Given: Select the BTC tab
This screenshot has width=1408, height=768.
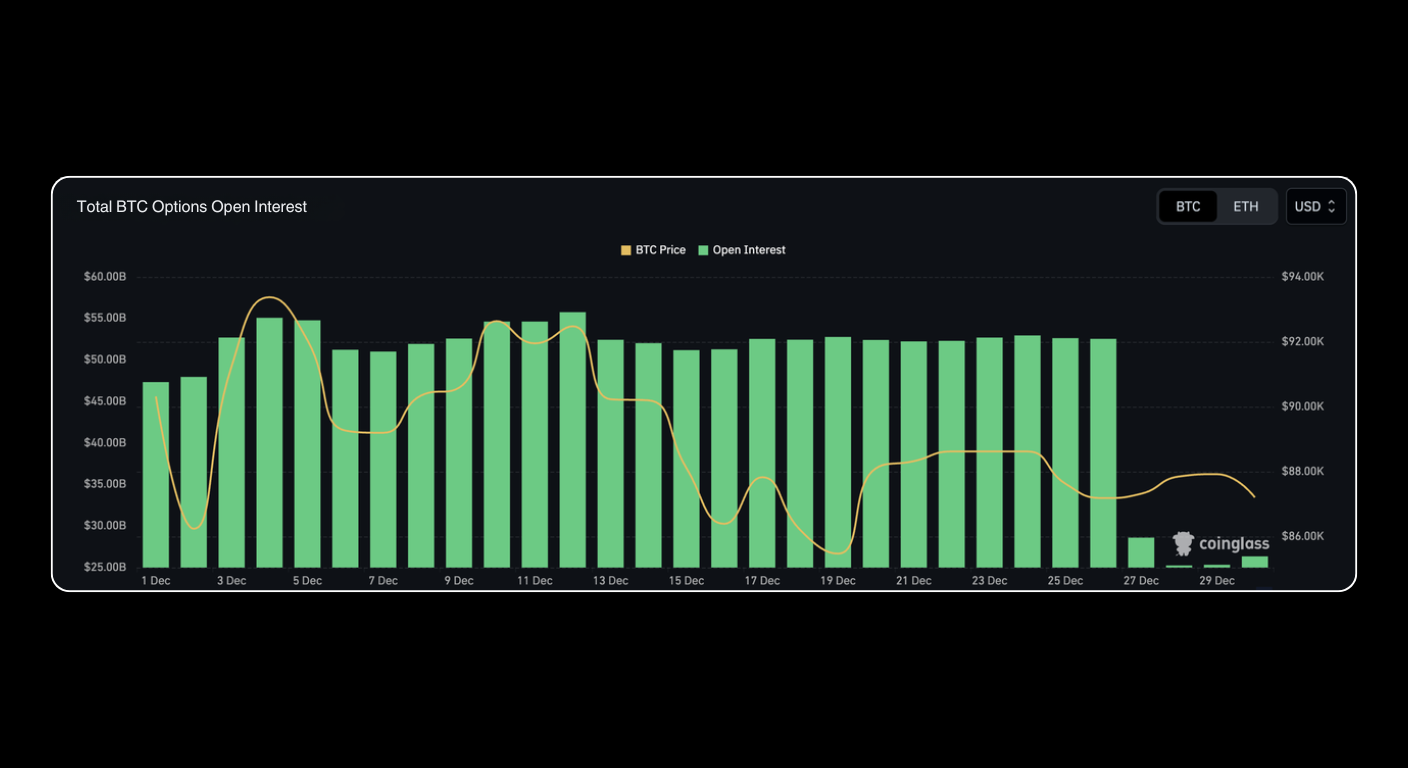Looking at the screenshot, I should point(1187,206).
